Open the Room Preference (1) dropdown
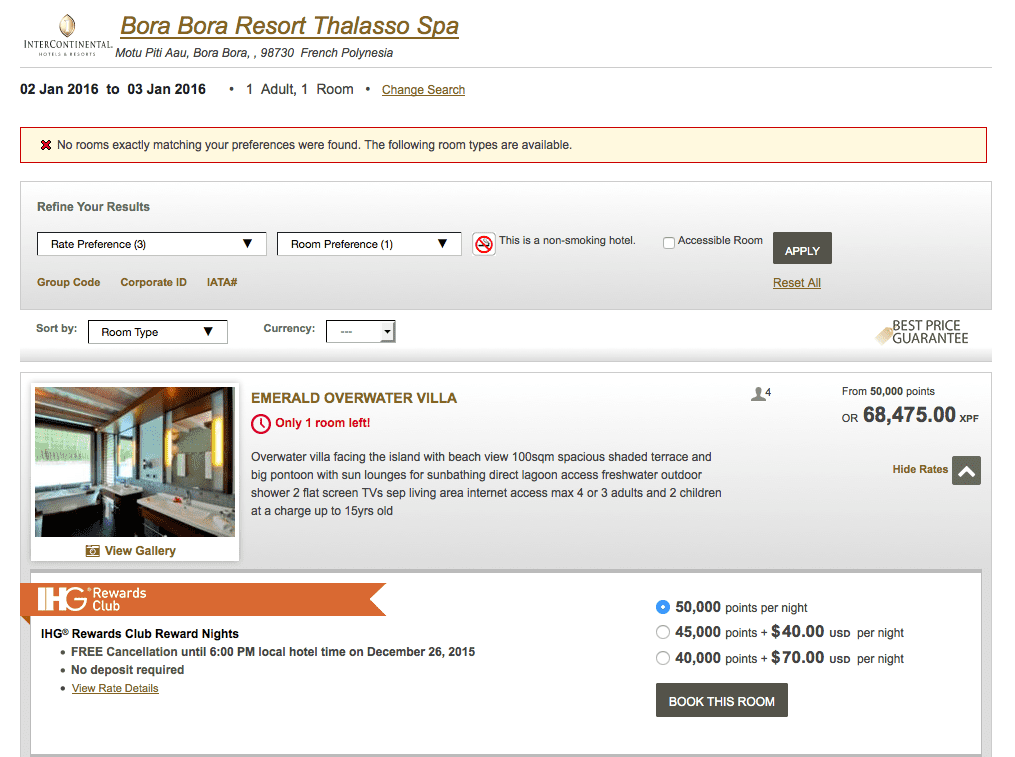The height and width of the screenshot is (757, 1015). tap(369, 244)
